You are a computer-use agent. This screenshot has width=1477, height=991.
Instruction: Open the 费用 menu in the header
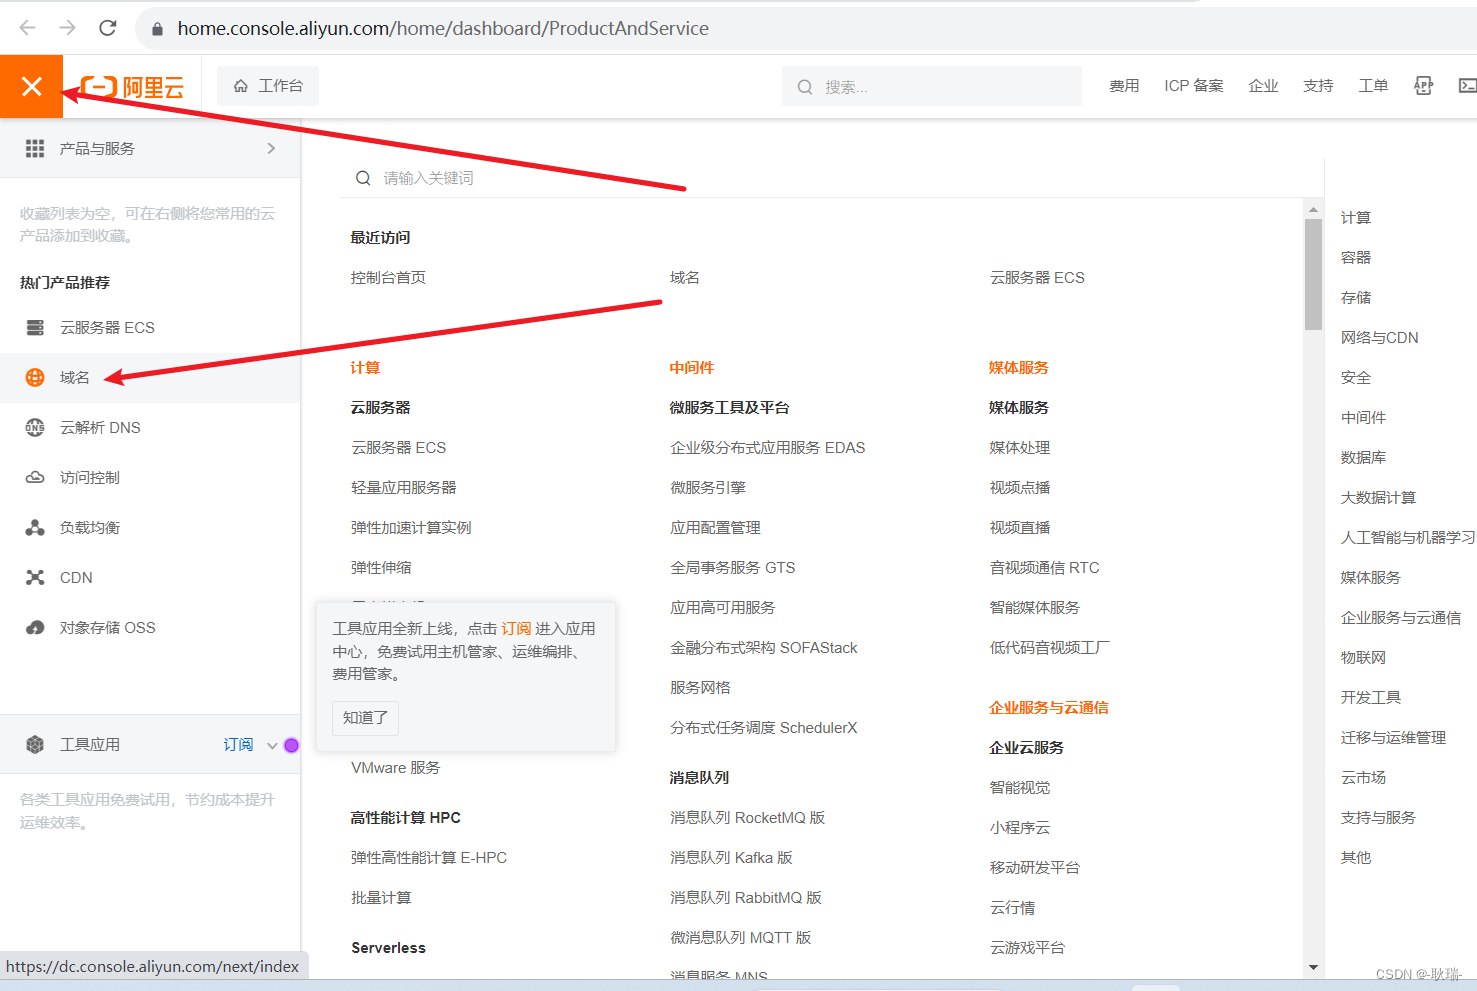click(x=1124, y=86)
